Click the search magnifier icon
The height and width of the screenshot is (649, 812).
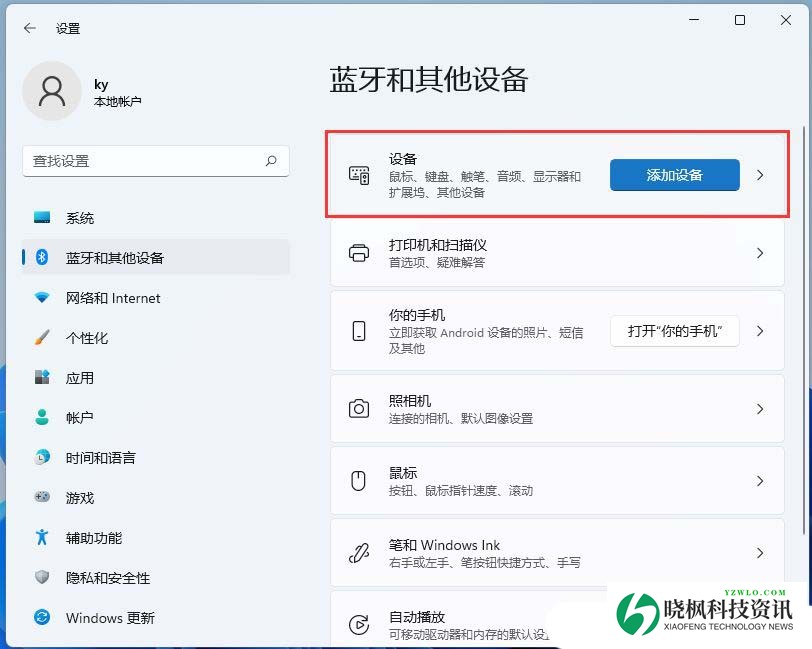[271, 161]
